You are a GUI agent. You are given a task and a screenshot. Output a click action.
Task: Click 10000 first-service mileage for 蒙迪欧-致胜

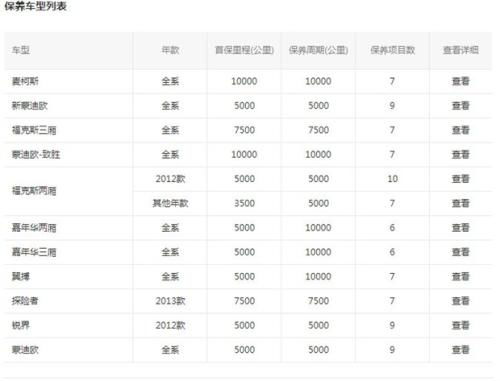point(244,154)
